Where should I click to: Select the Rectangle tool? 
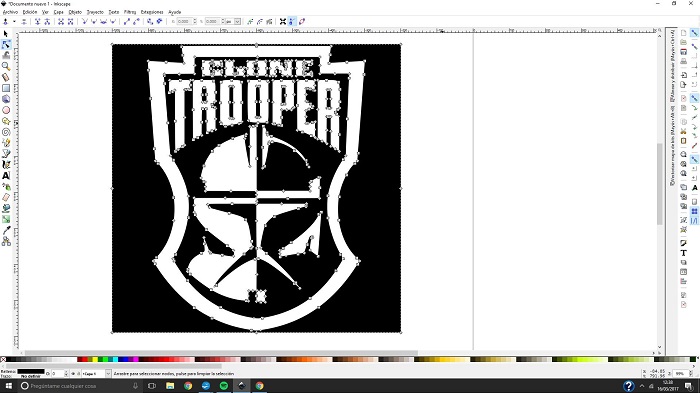click(6, 88)
